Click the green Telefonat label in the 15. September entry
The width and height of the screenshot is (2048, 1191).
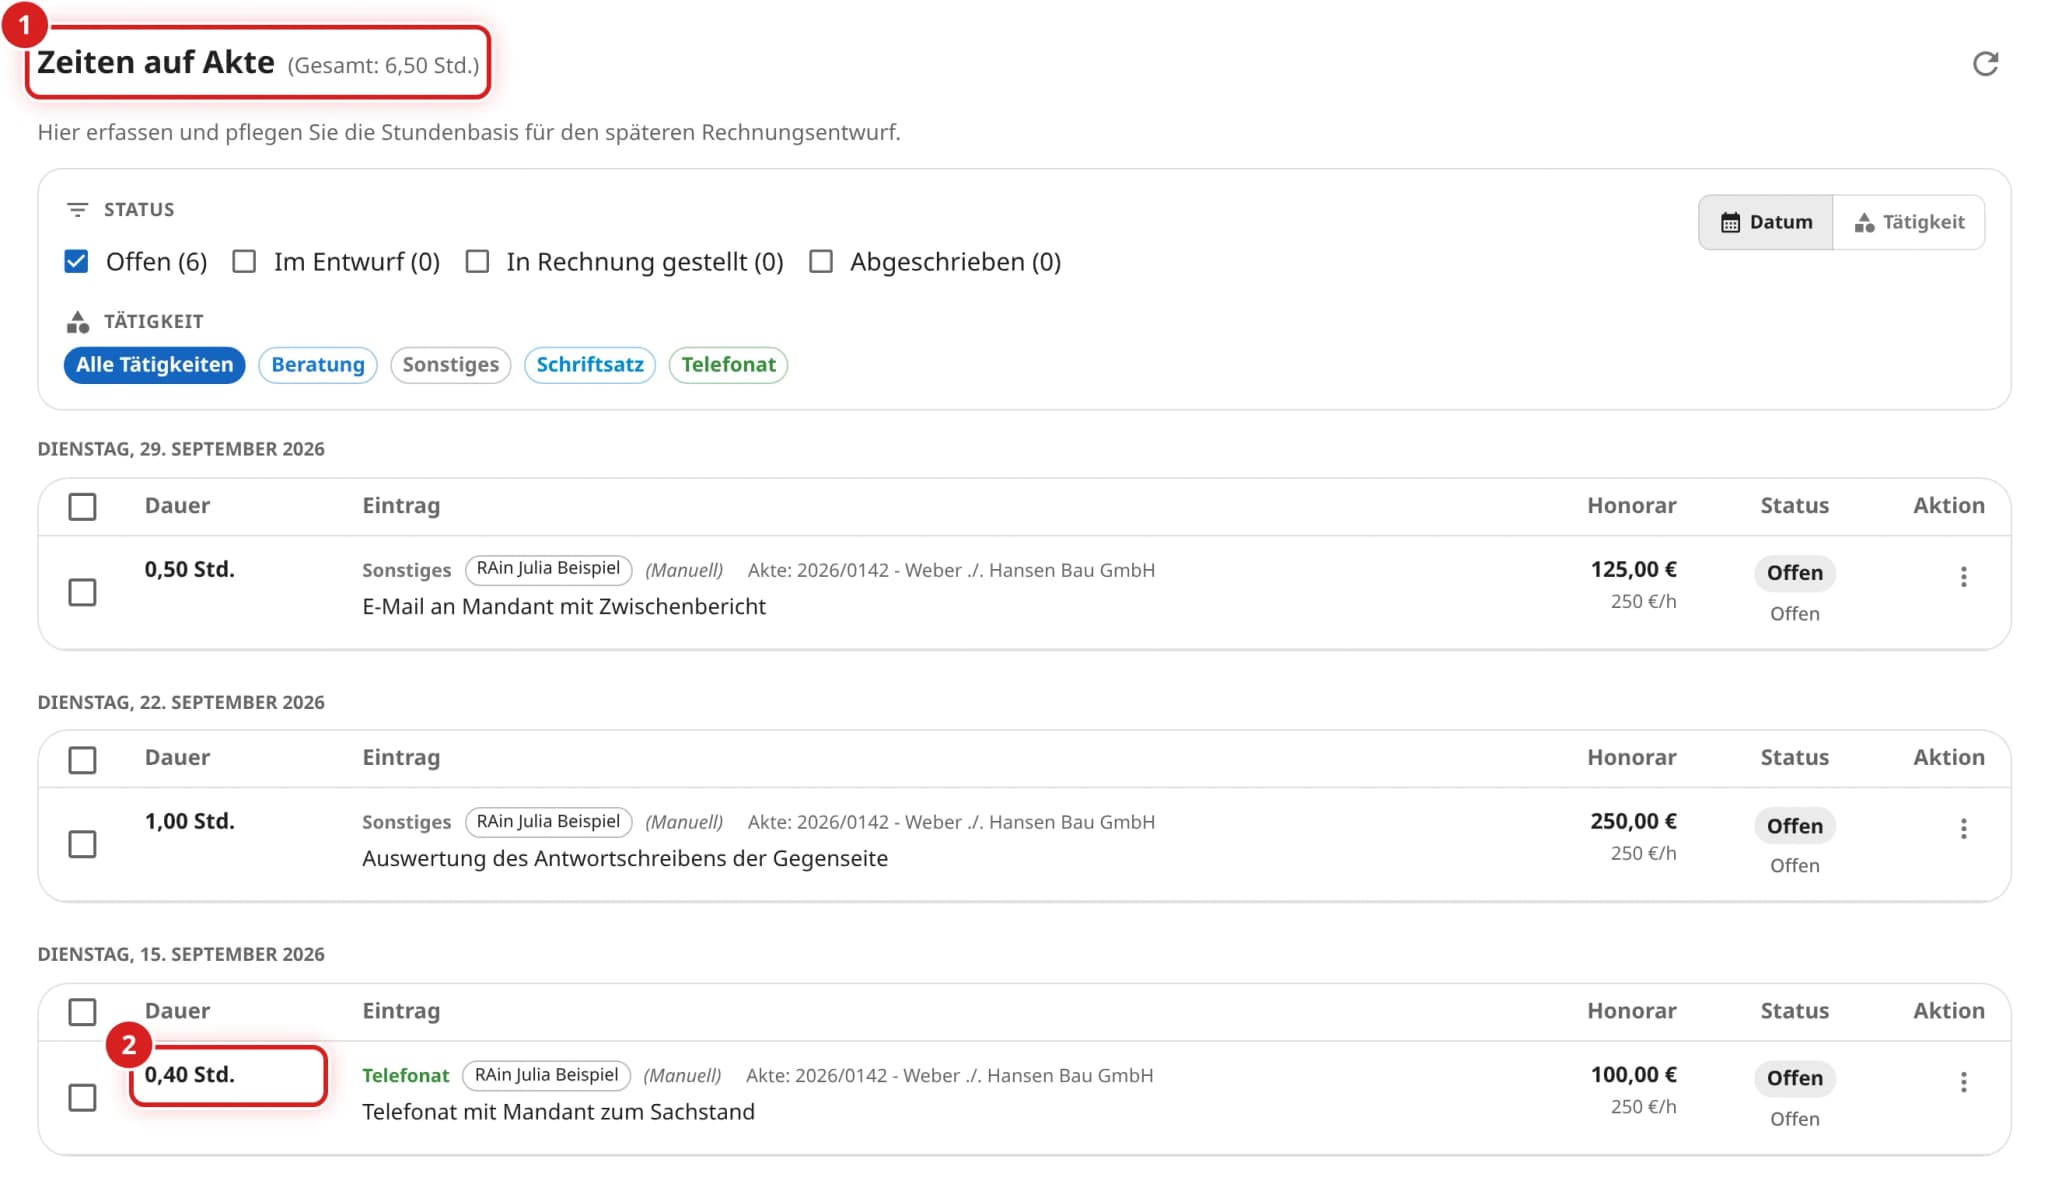coord(405,1075)
